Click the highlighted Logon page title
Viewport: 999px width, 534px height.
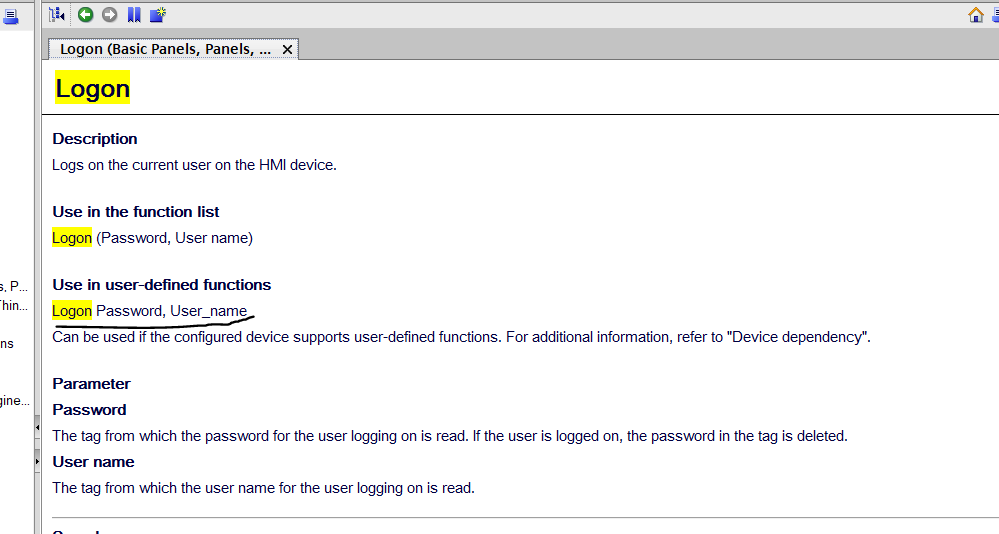92,88
